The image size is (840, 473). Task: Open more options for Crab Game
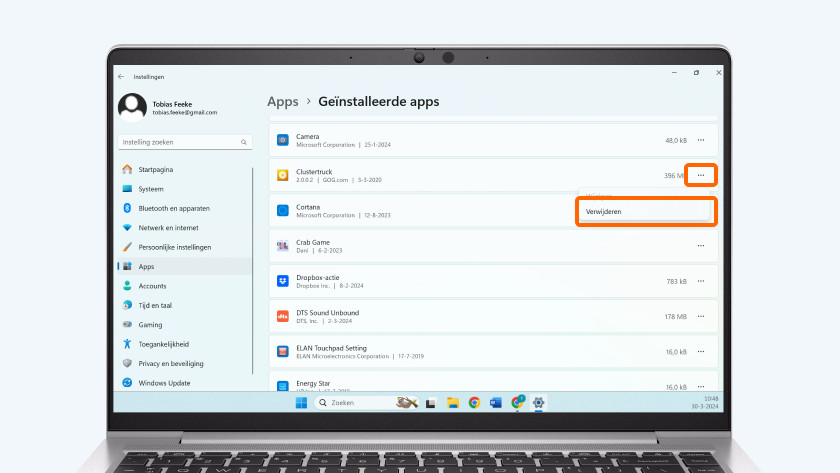(701, 246)
